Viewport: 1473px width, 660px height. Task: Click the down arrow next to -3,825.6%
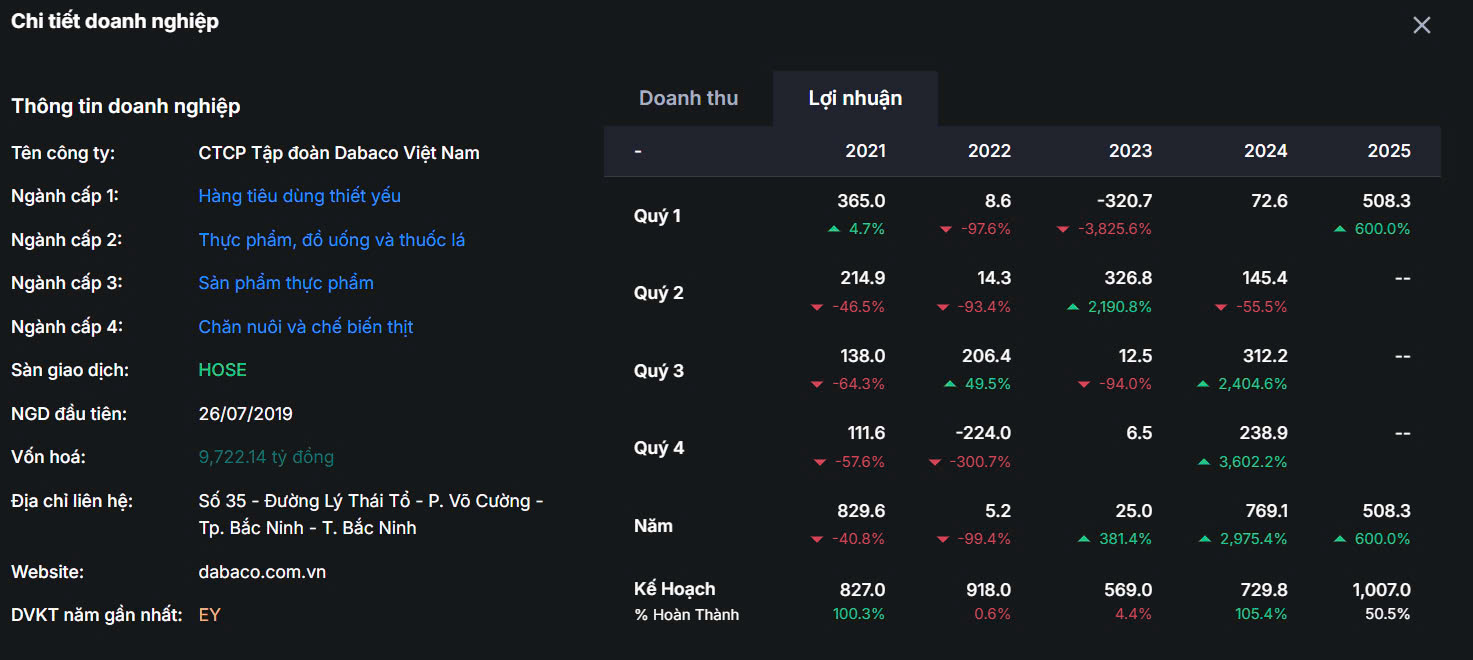1063,230
